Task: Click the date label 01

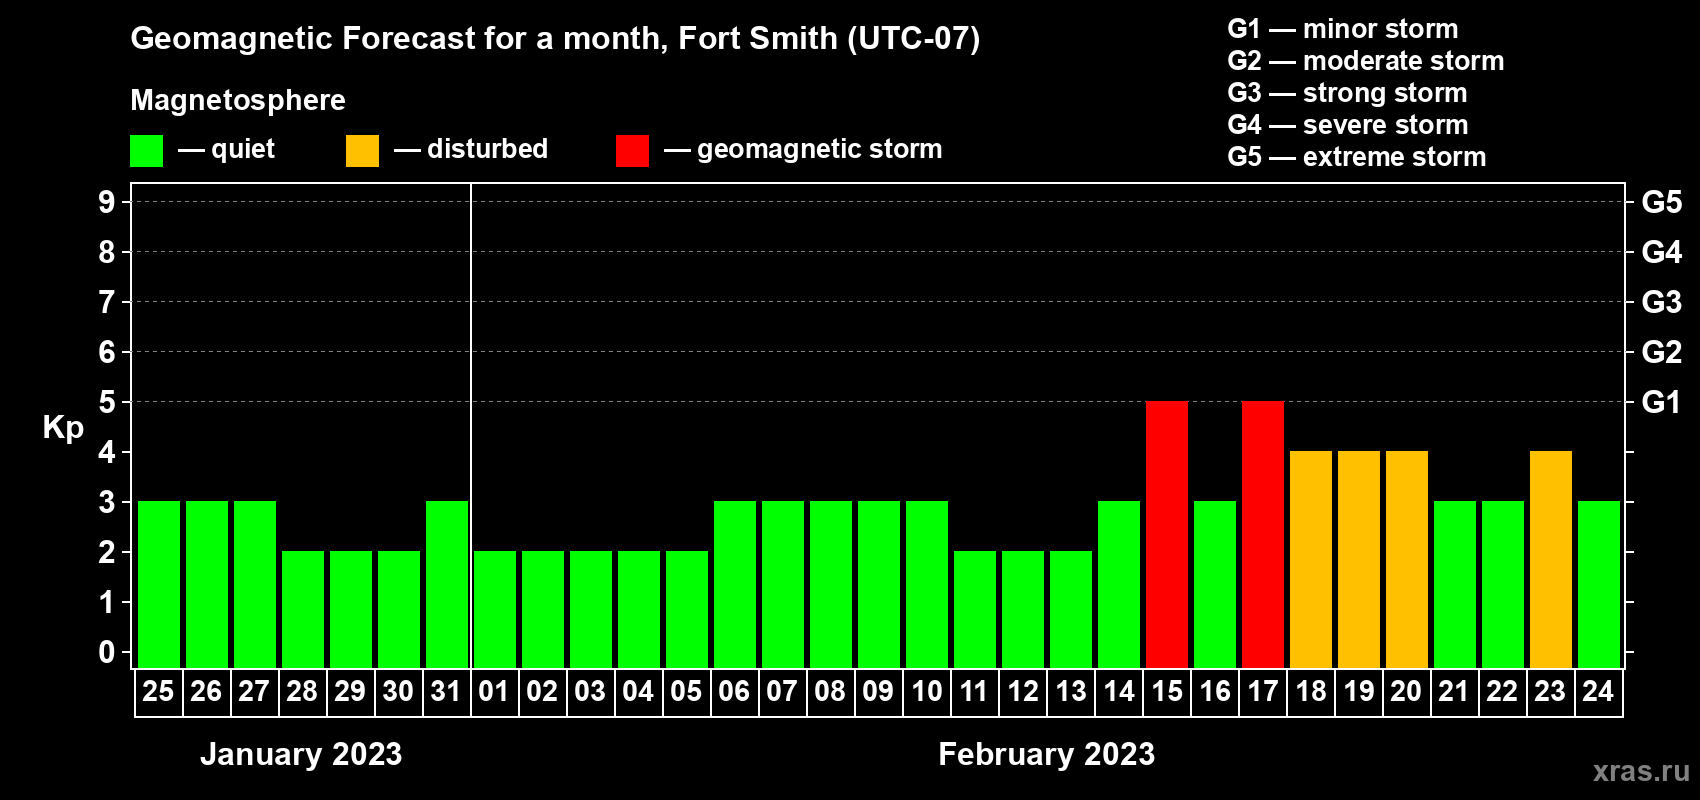Action: tap(494, 691)
